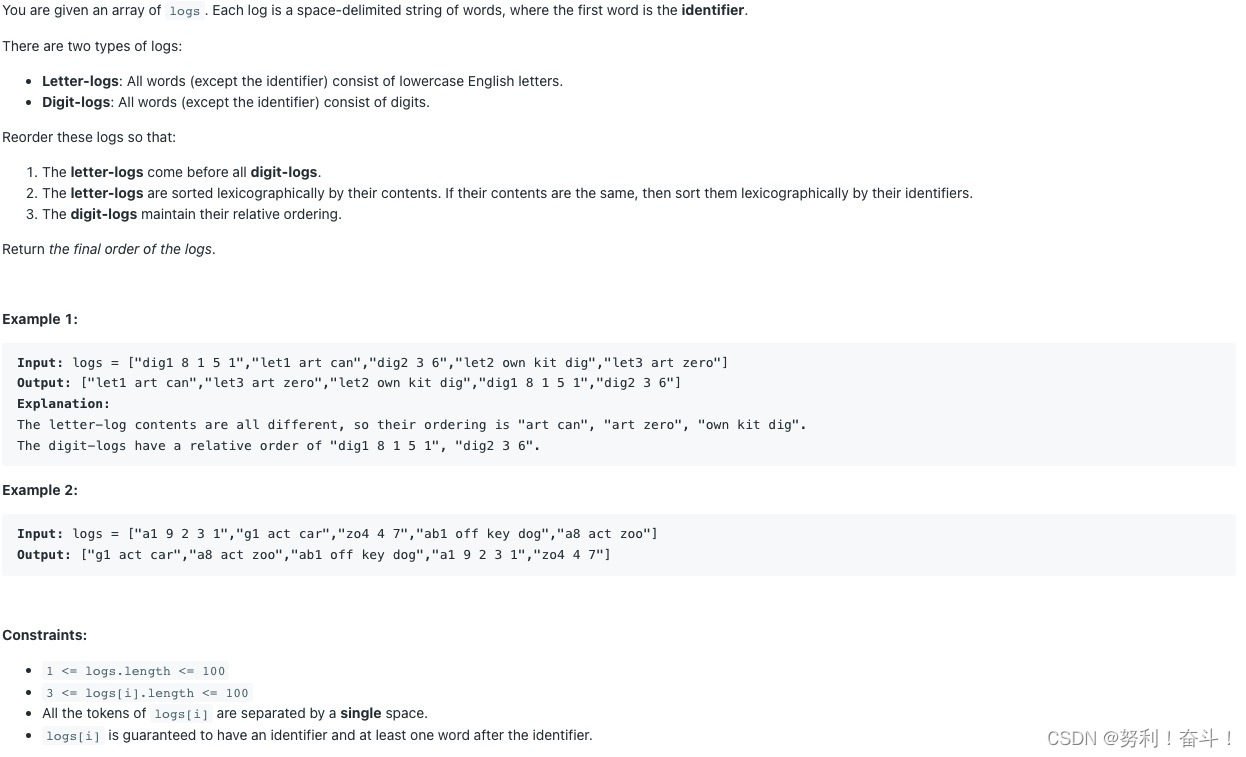Viewport: 1246px width, 757px height.
Task: Click rule three about digit-logs relative ordering
Action: click(x=192, y=214)
